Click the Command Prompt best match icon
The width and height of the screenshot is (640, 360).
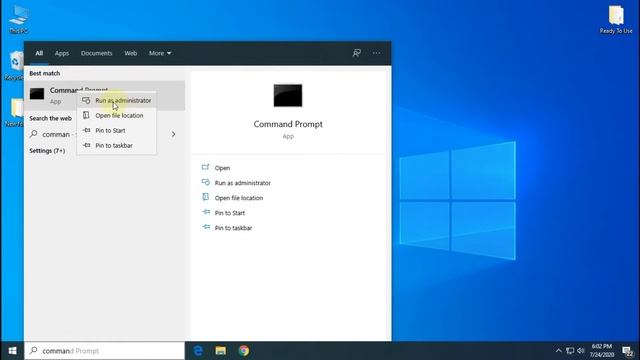click(x=37, y=94)
